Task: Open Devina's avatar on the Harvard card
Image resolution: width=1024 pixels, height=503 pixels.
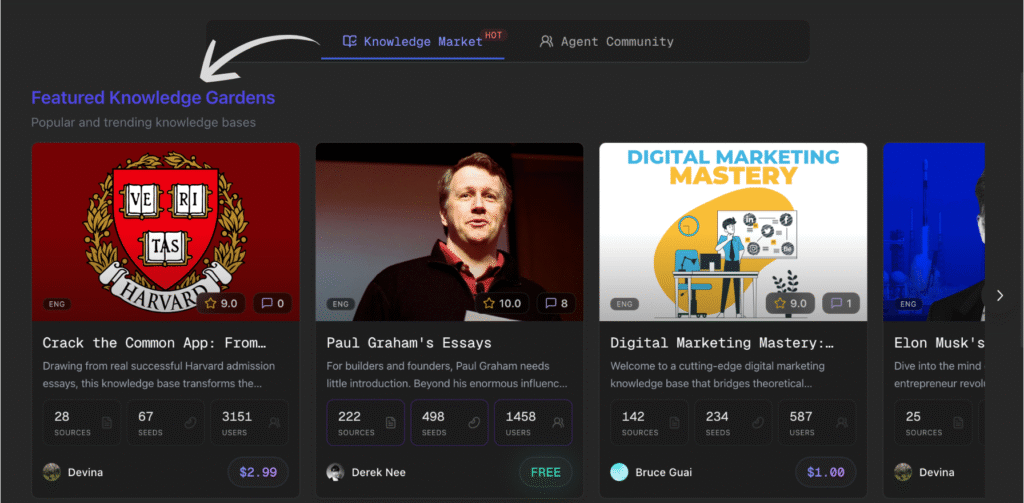Action: (x=52, y=472)
